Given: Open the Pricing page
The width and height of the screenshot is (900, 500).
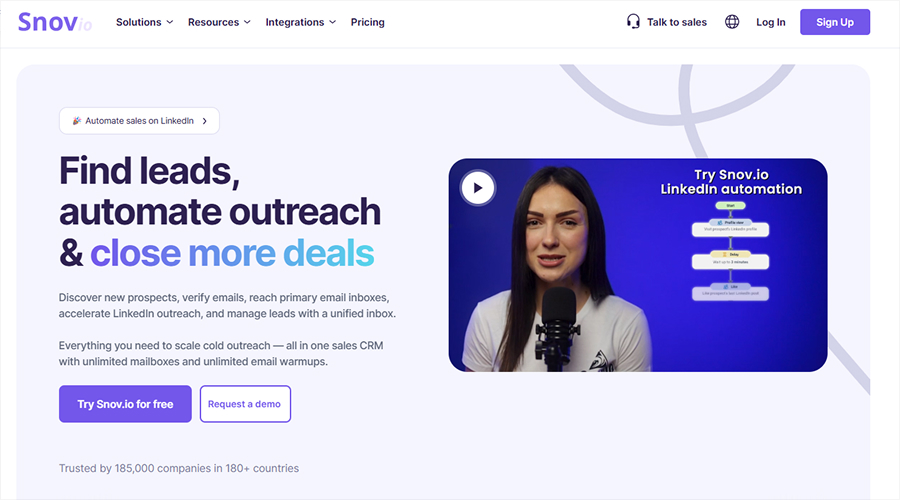Looking at the screenshot, I should coord(367,22).
